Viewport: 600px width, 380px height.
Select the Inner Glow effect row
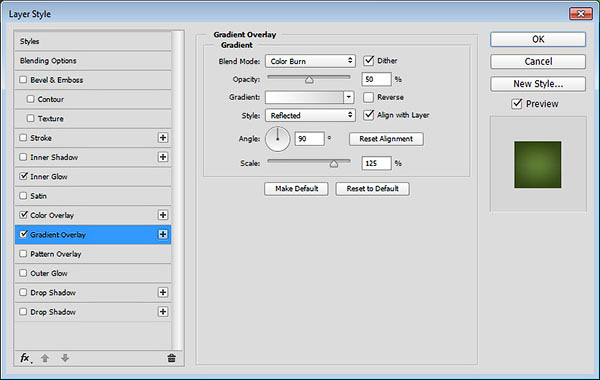(x=93, y=176)
